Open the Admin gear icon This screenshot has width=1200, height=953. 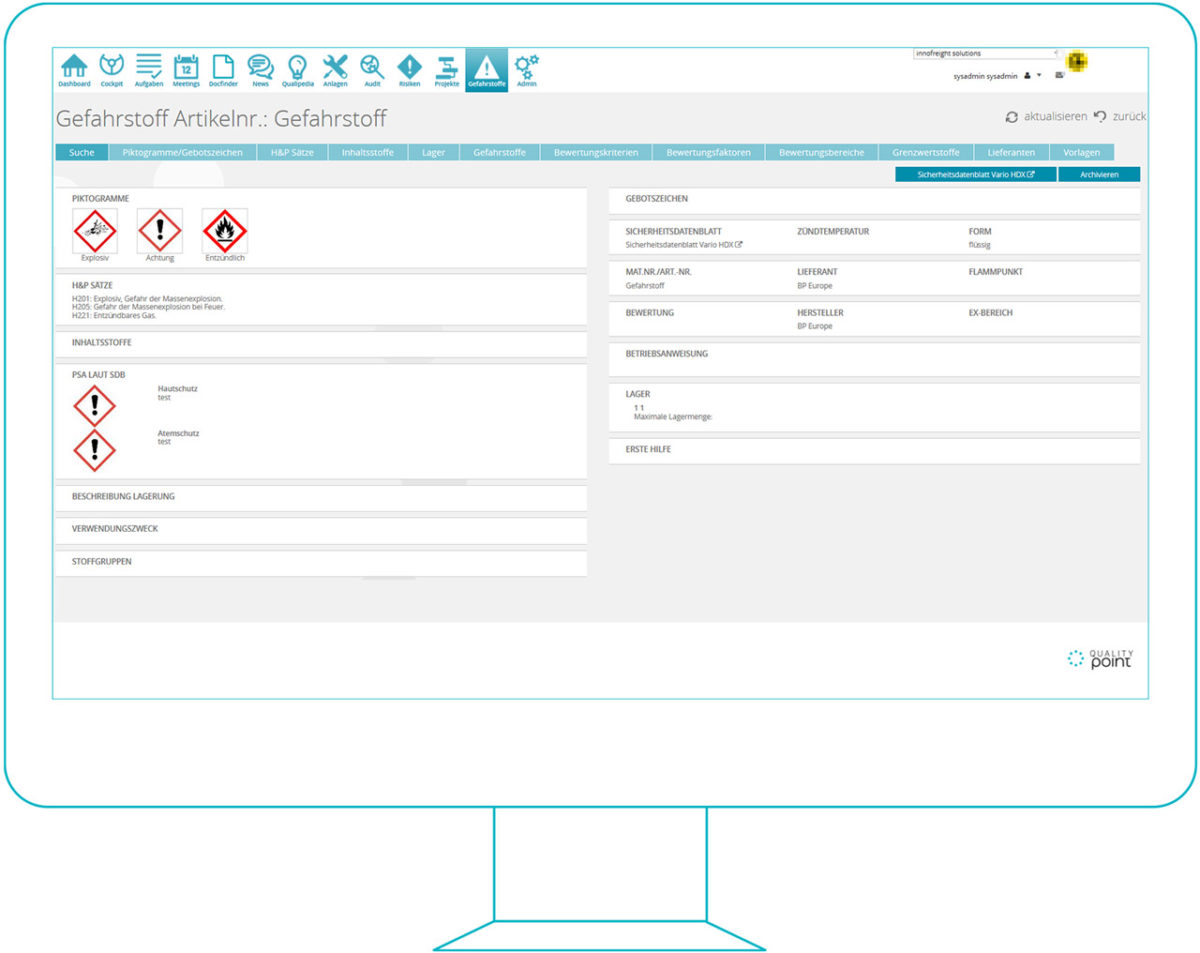pos(525,68)
